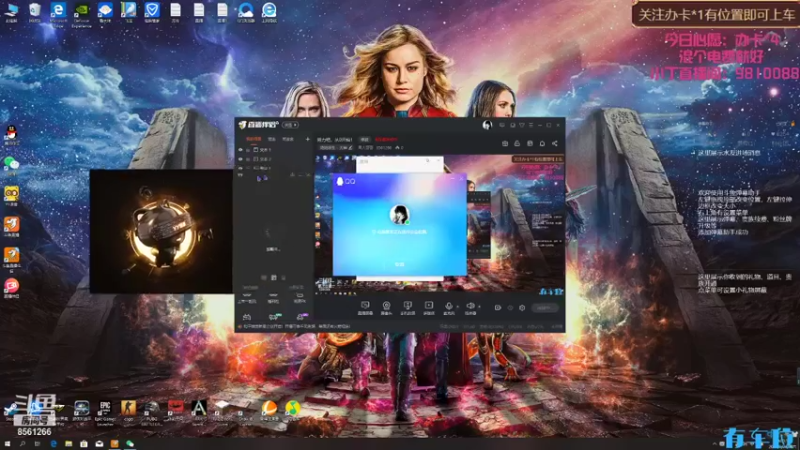
Task: Open Steam desktop shortcut
Action: point(11,411)
